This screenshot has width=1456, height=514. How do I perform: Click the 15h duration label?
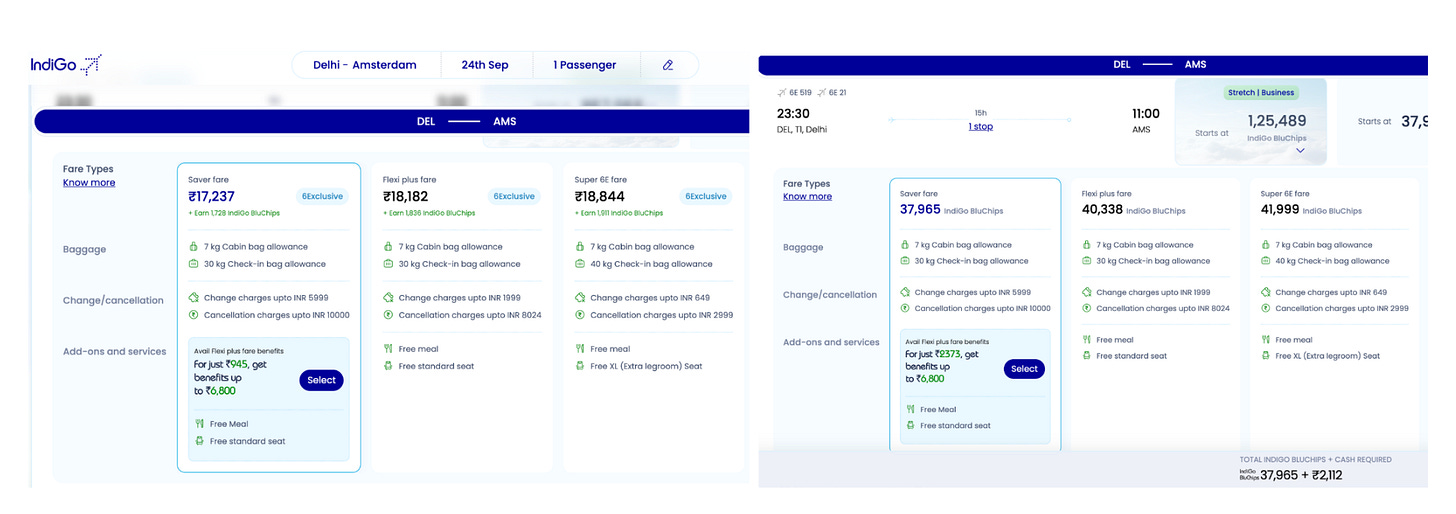[980, 113]
